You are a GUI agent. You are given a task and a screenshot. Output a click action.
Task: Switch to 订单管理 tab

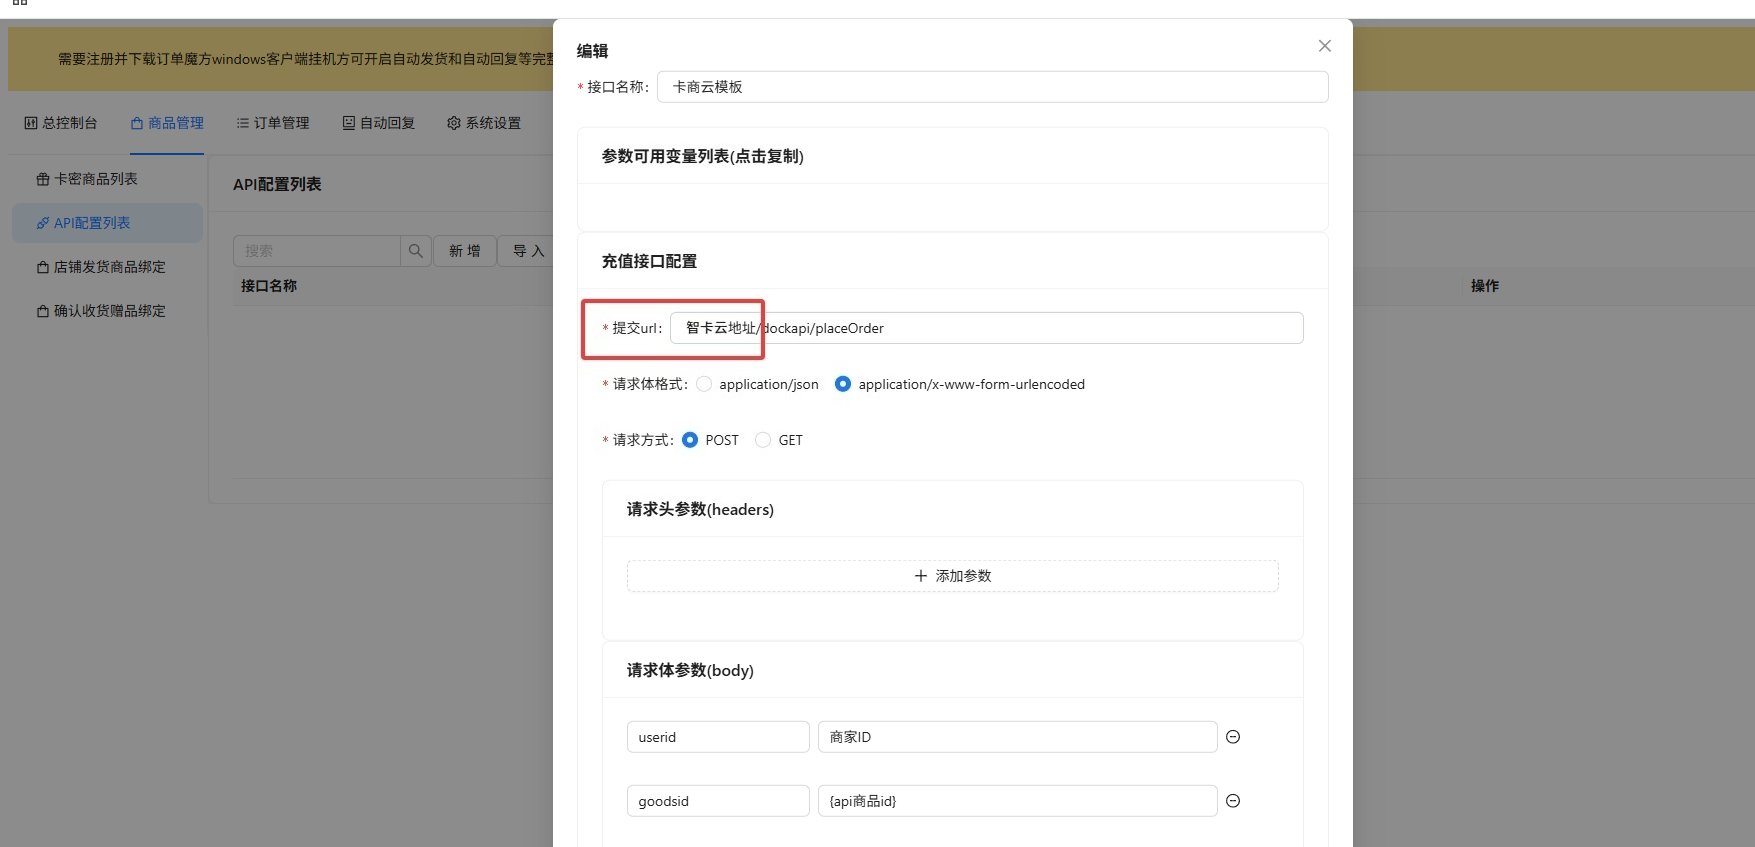(x=273, y=123)
